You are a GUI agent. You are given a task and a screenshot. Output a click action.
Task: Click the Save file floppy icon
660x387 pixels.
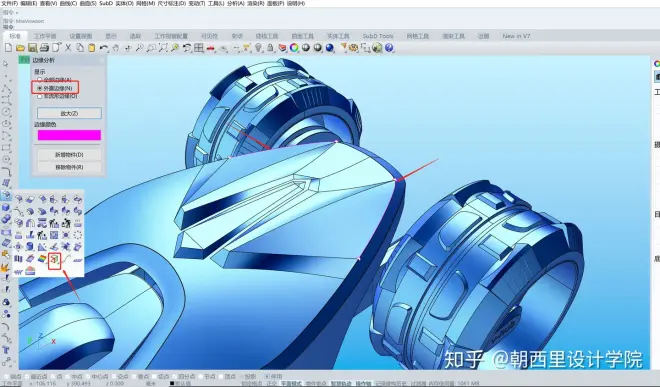click(32, 48)
